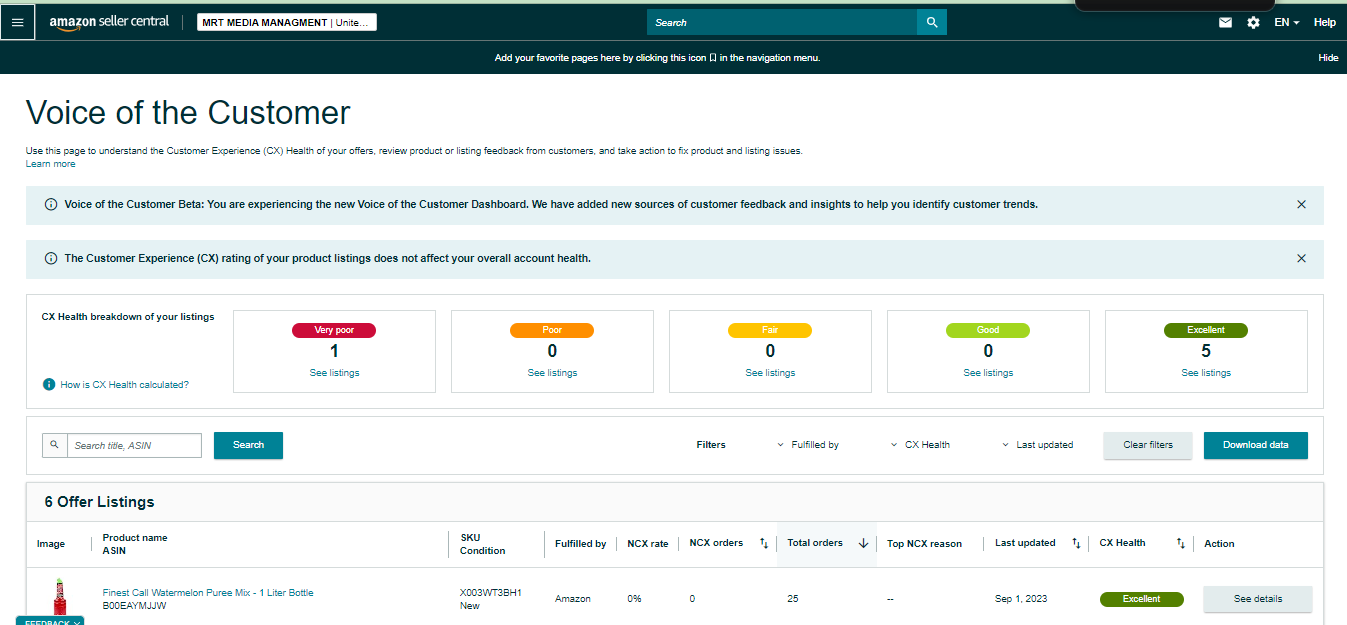Dismiss the CX rating account health banner
1347x625 pixels.
click(1301, 258)
